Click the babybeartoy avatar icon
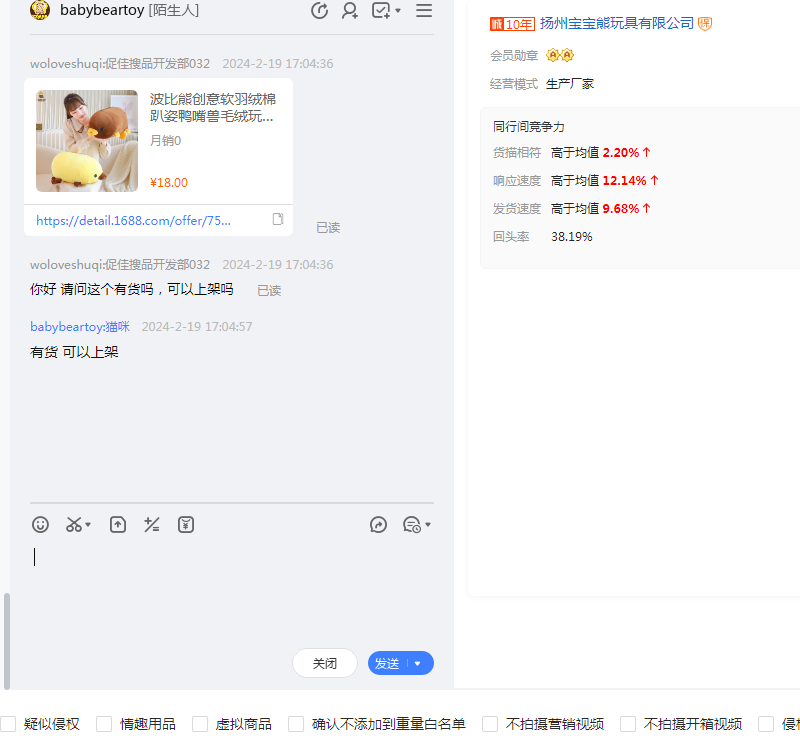This screenshot has width=800, height=742. pos(40,10)
